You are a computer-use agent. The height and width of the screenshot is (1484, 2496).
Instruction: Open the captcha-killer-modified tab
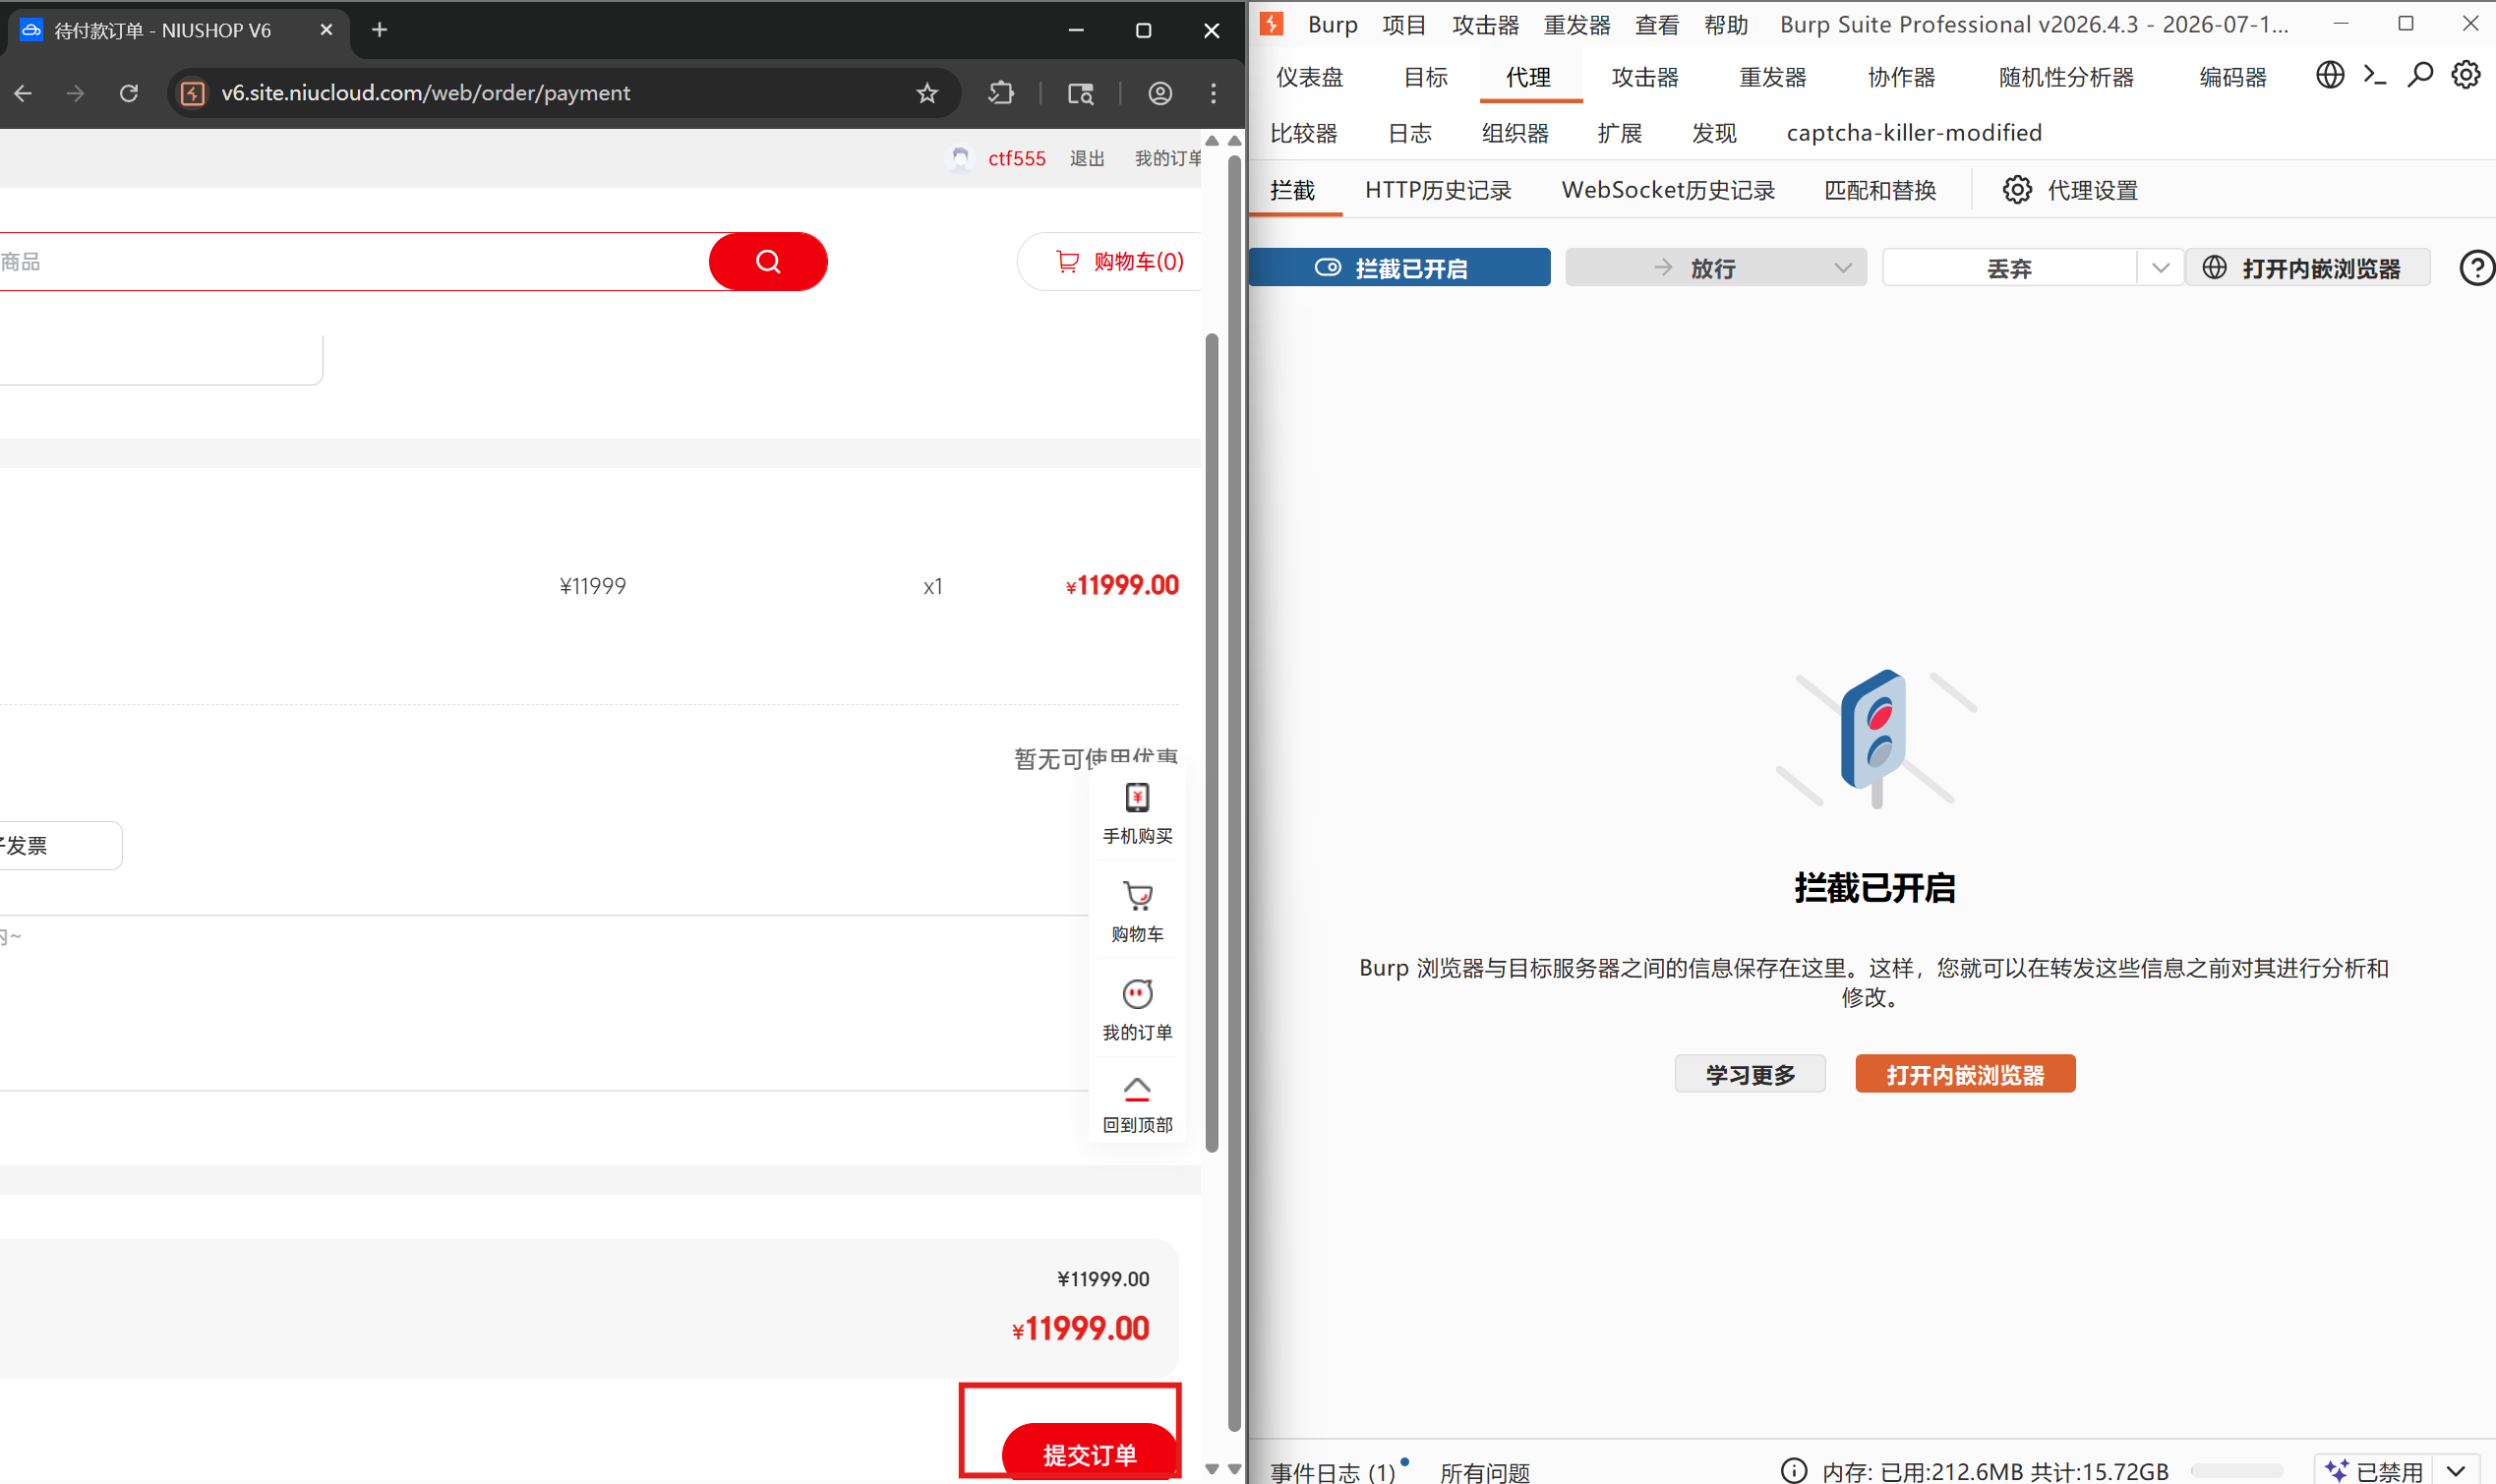[1914, 133]
